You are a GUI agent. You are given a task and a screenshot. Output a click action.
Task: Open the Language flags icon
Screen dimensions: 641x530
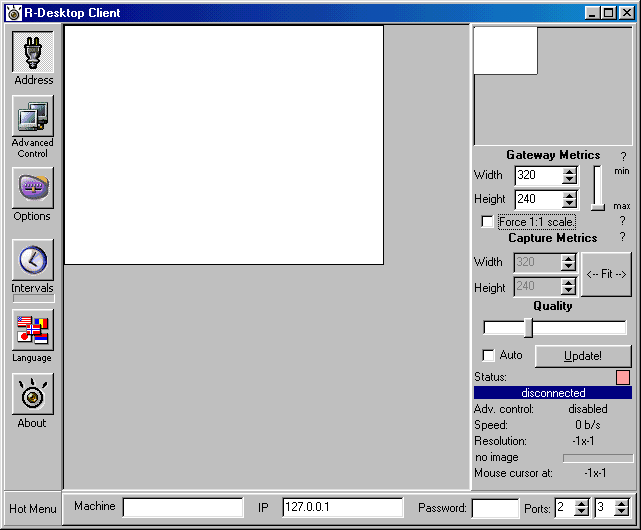tap(32, 330)
